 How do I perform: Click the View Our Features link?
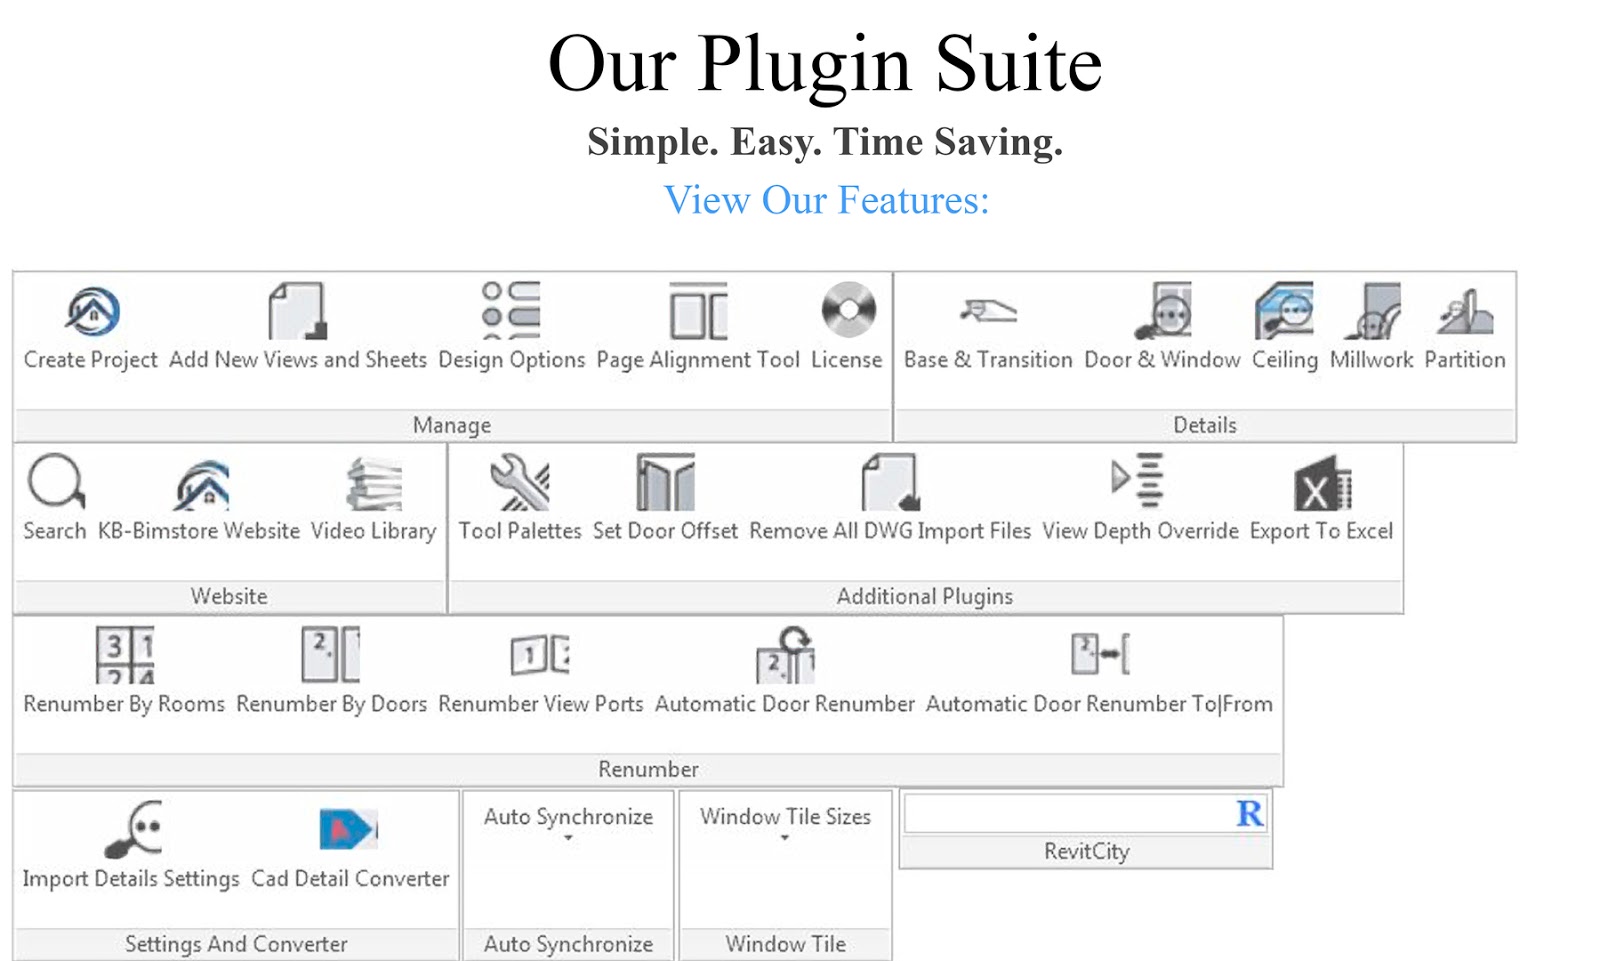[x=828, y=200]
